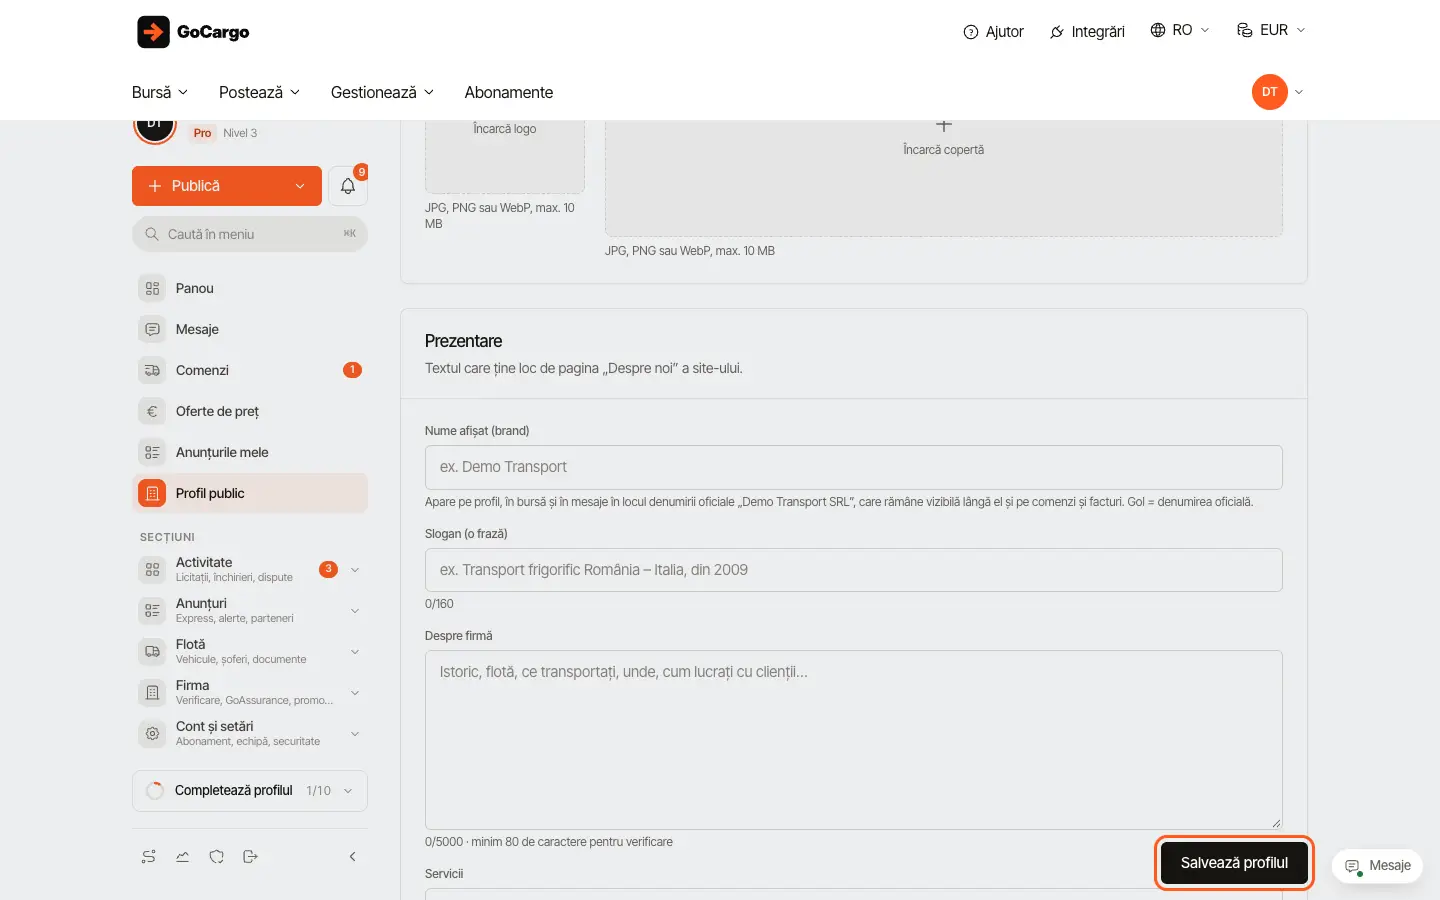
Task: Click the help circle icon next to Ajutor
Action: point(970,32)
